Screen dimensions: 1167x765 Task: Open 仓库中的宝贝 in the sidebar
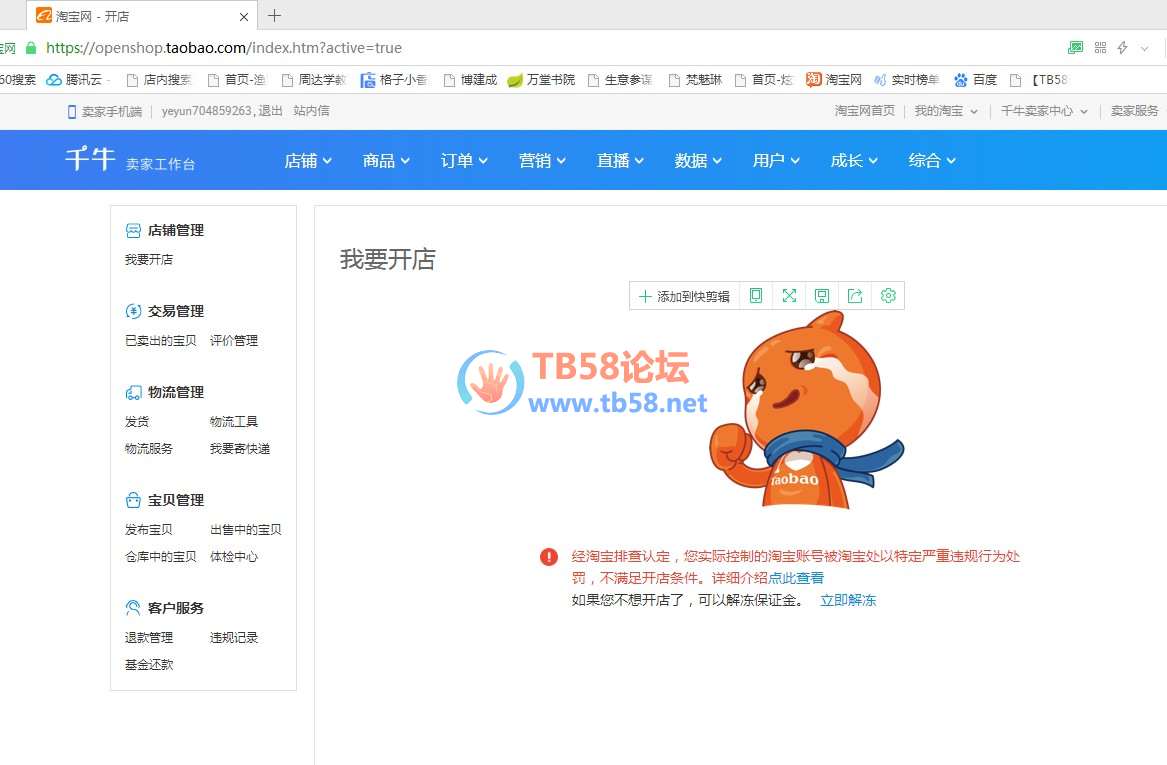point(161,557)
